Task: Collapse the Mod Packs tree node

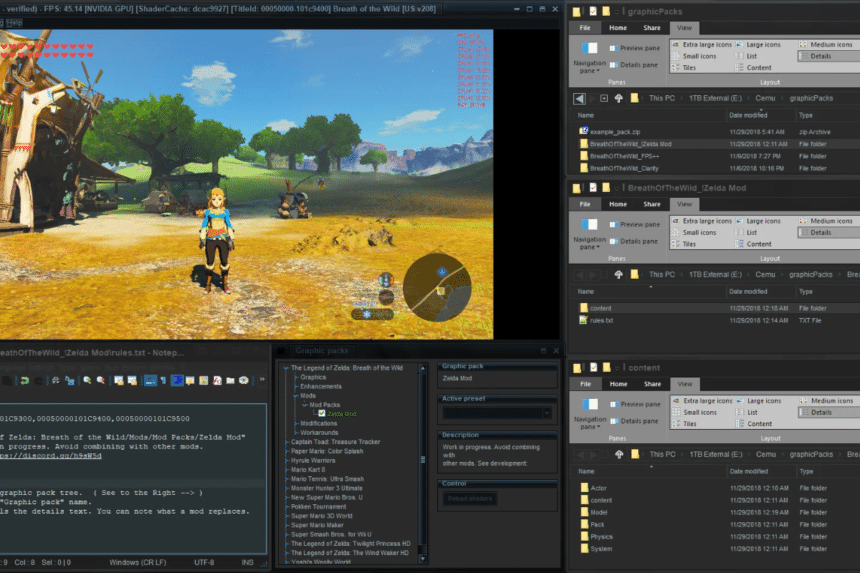Action: 305,405
